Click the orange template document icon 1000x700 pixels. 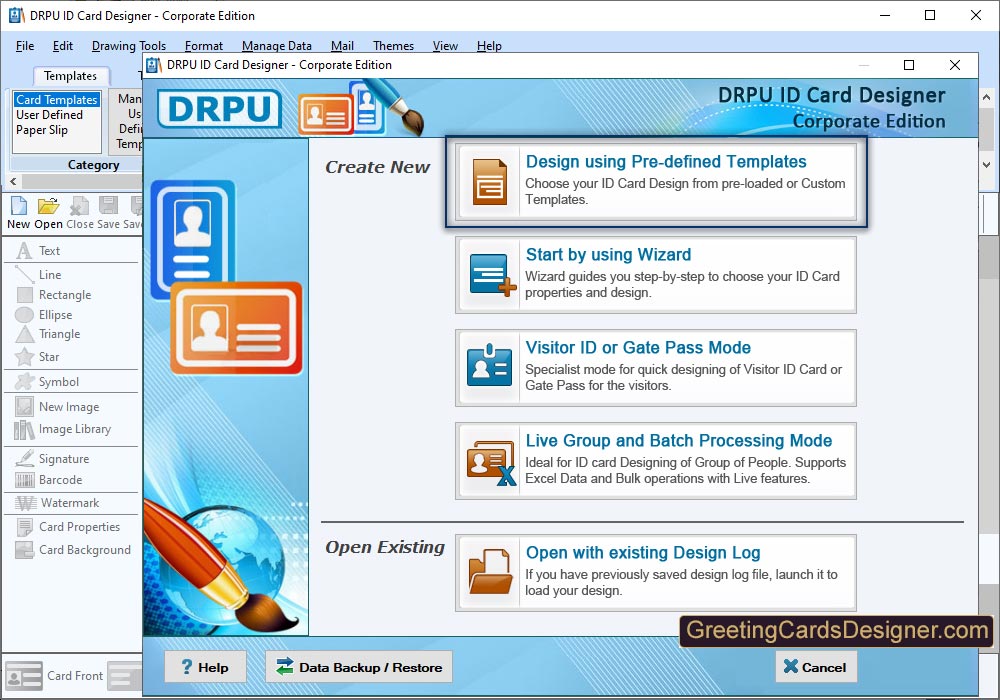490,182
